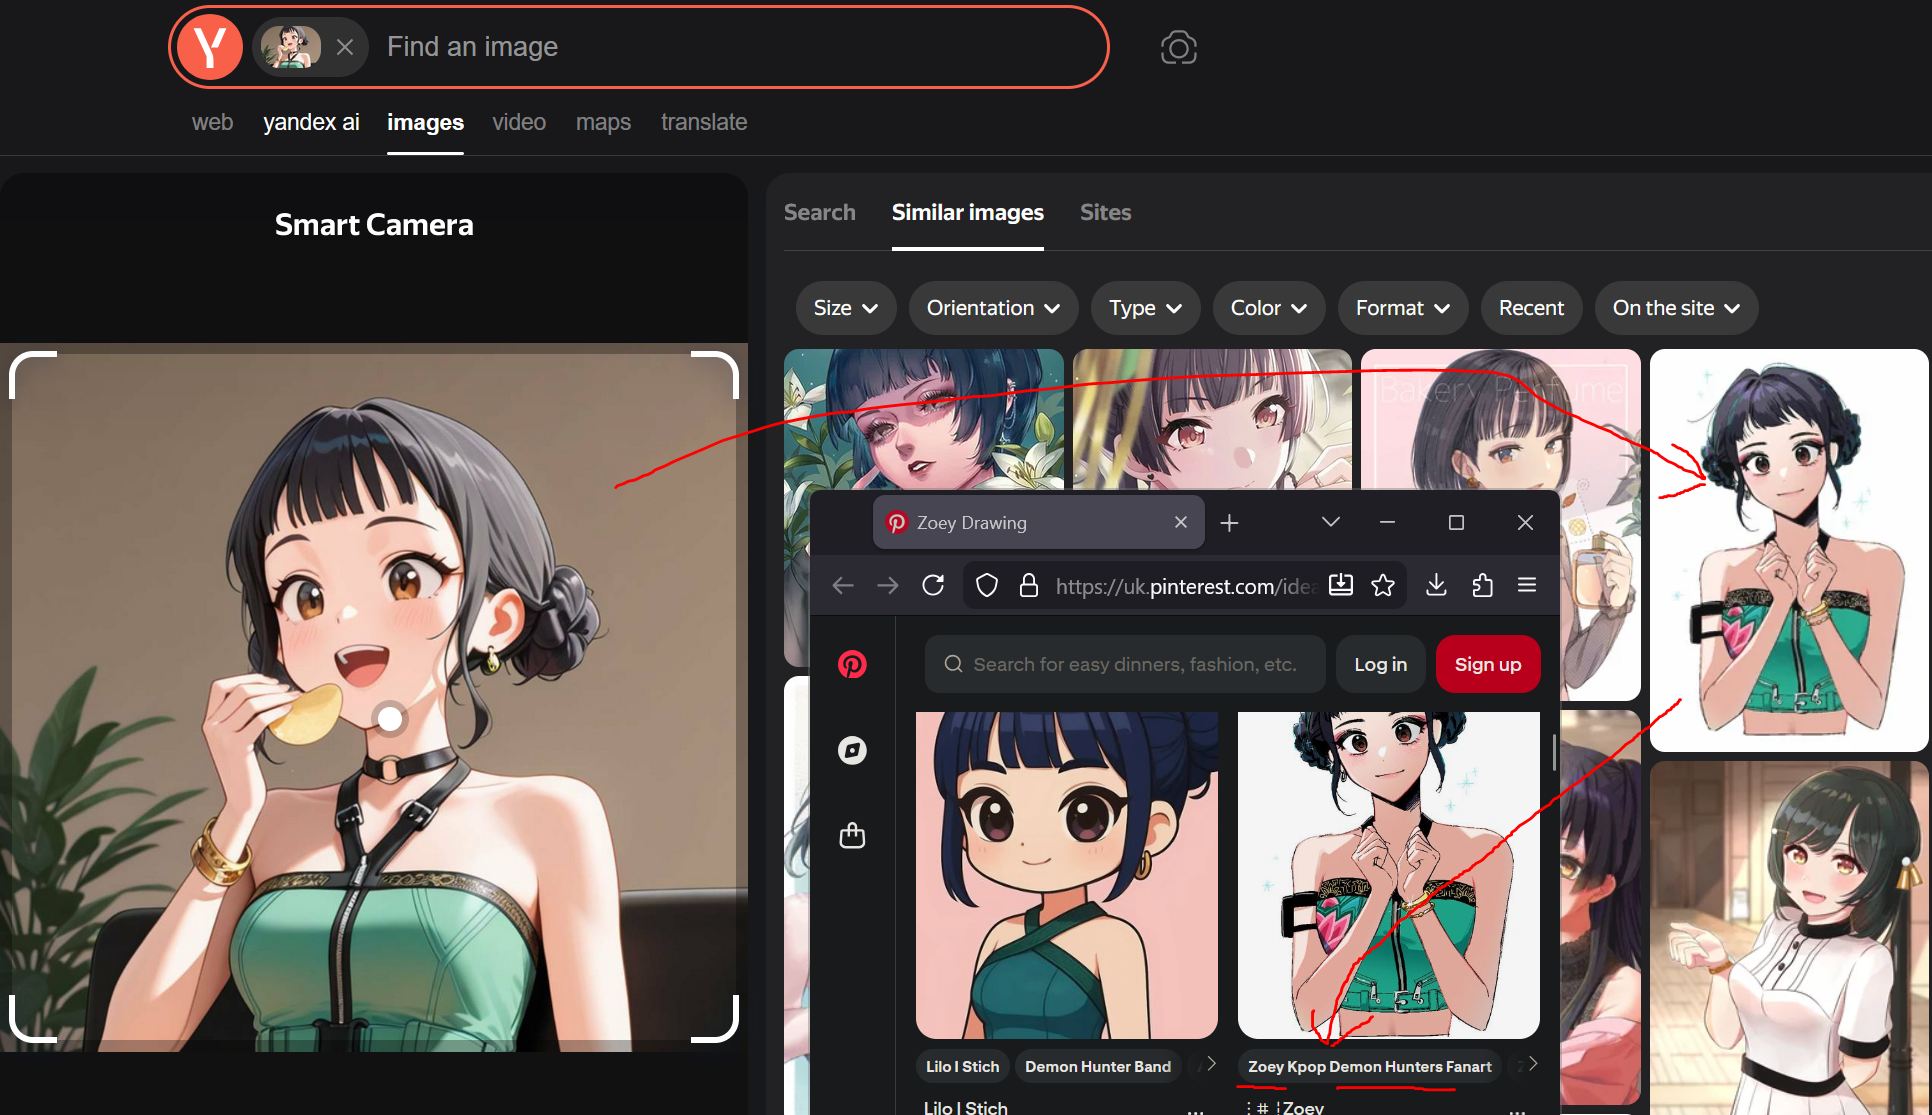Open the browser hamburger menu
1932x1115 pixels.
coord(1527,585)
